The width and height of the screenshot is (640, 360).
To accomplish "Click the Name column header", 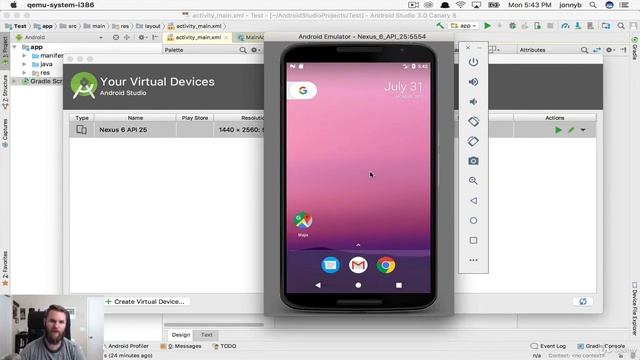I will pos(135,118).
